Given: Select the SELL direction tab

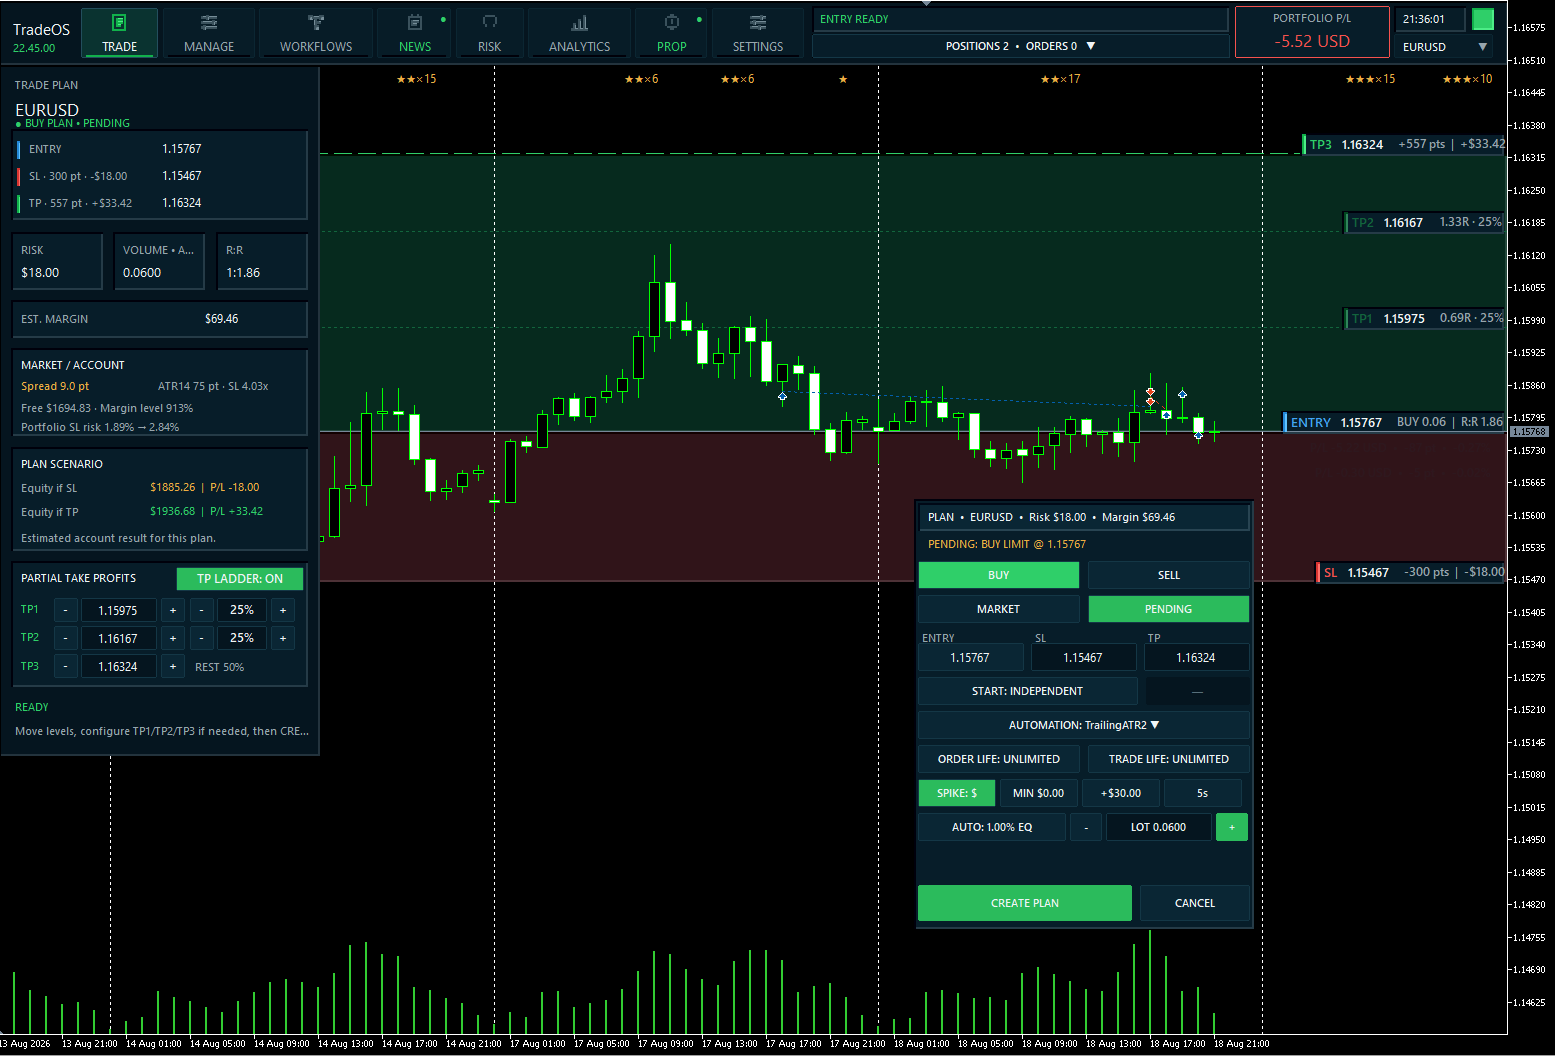Looking at the screenshot, I should tap(1168, 575).
